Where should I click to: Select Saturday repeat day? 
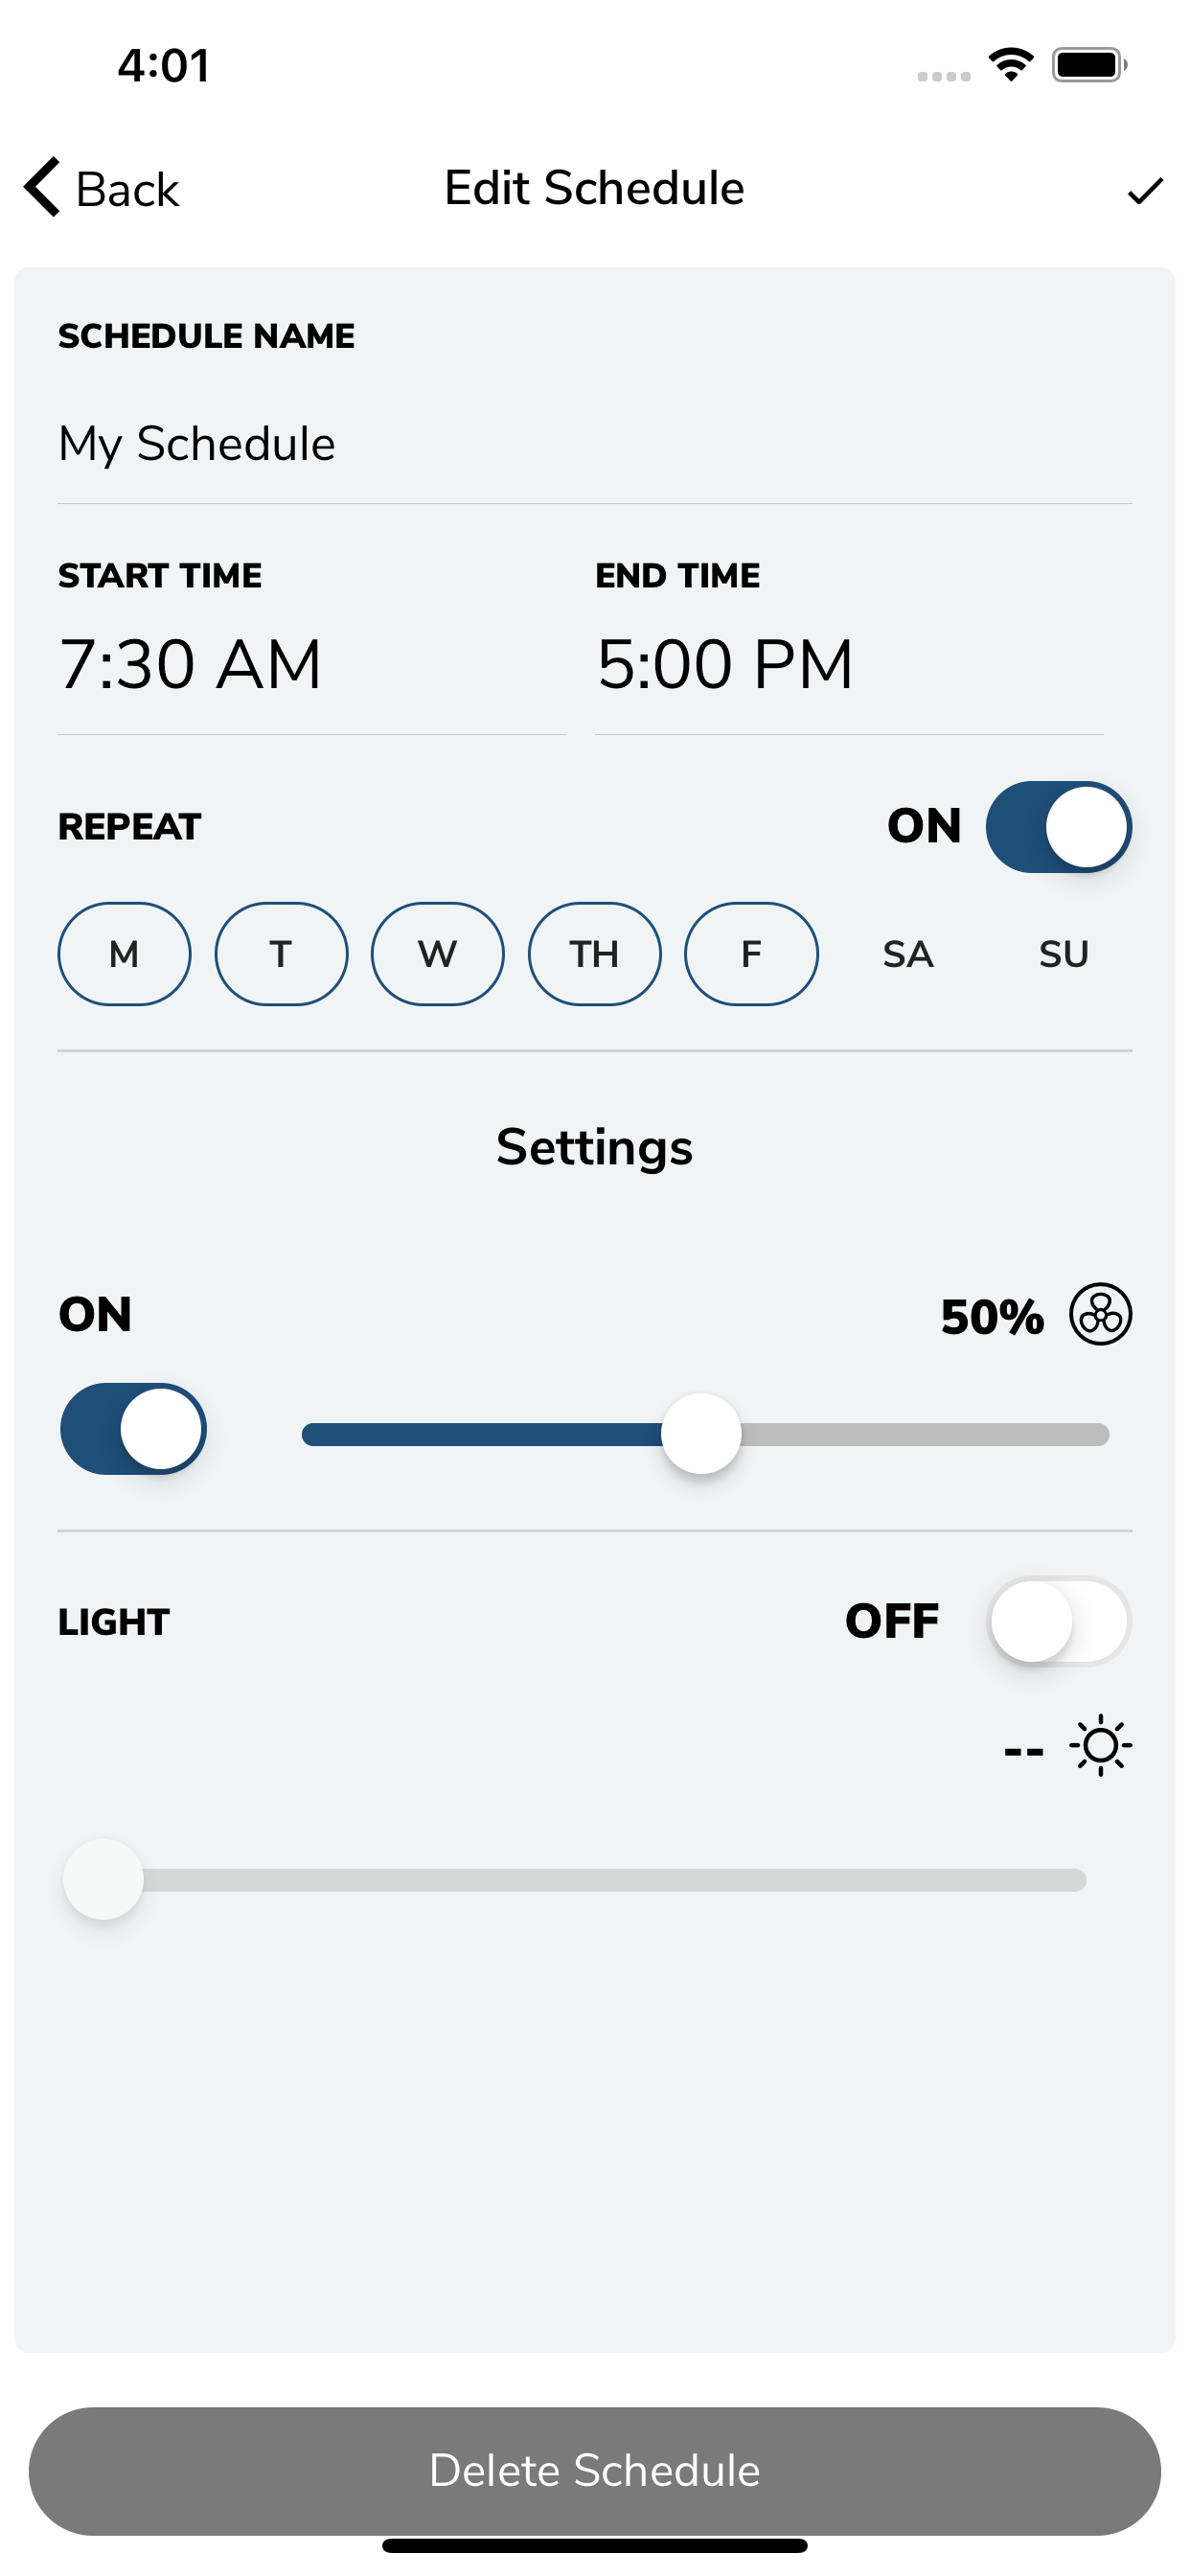tap(907, 954)
